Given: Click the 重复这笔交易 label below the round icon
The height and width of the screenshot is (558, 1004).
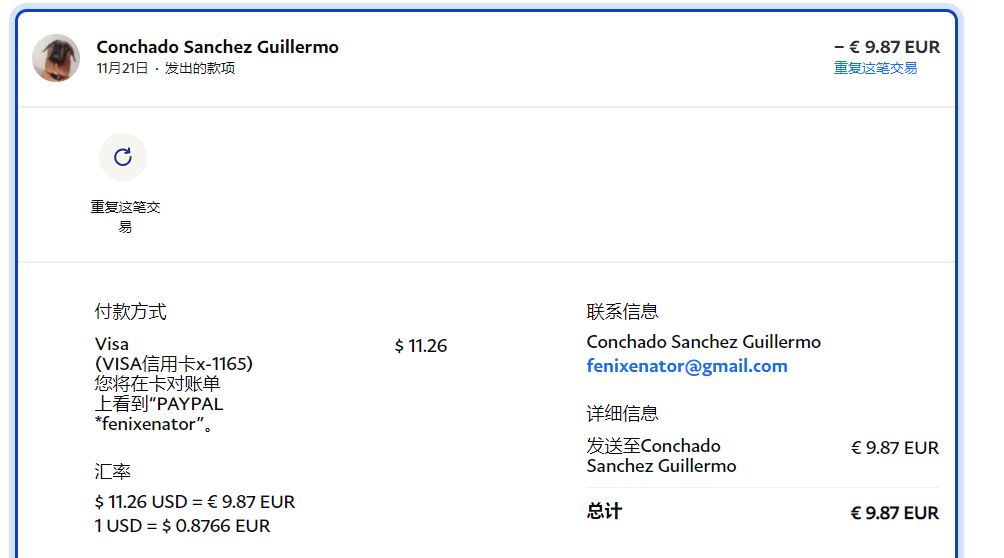Looking at the screenshot, I should tap(125, 216).
